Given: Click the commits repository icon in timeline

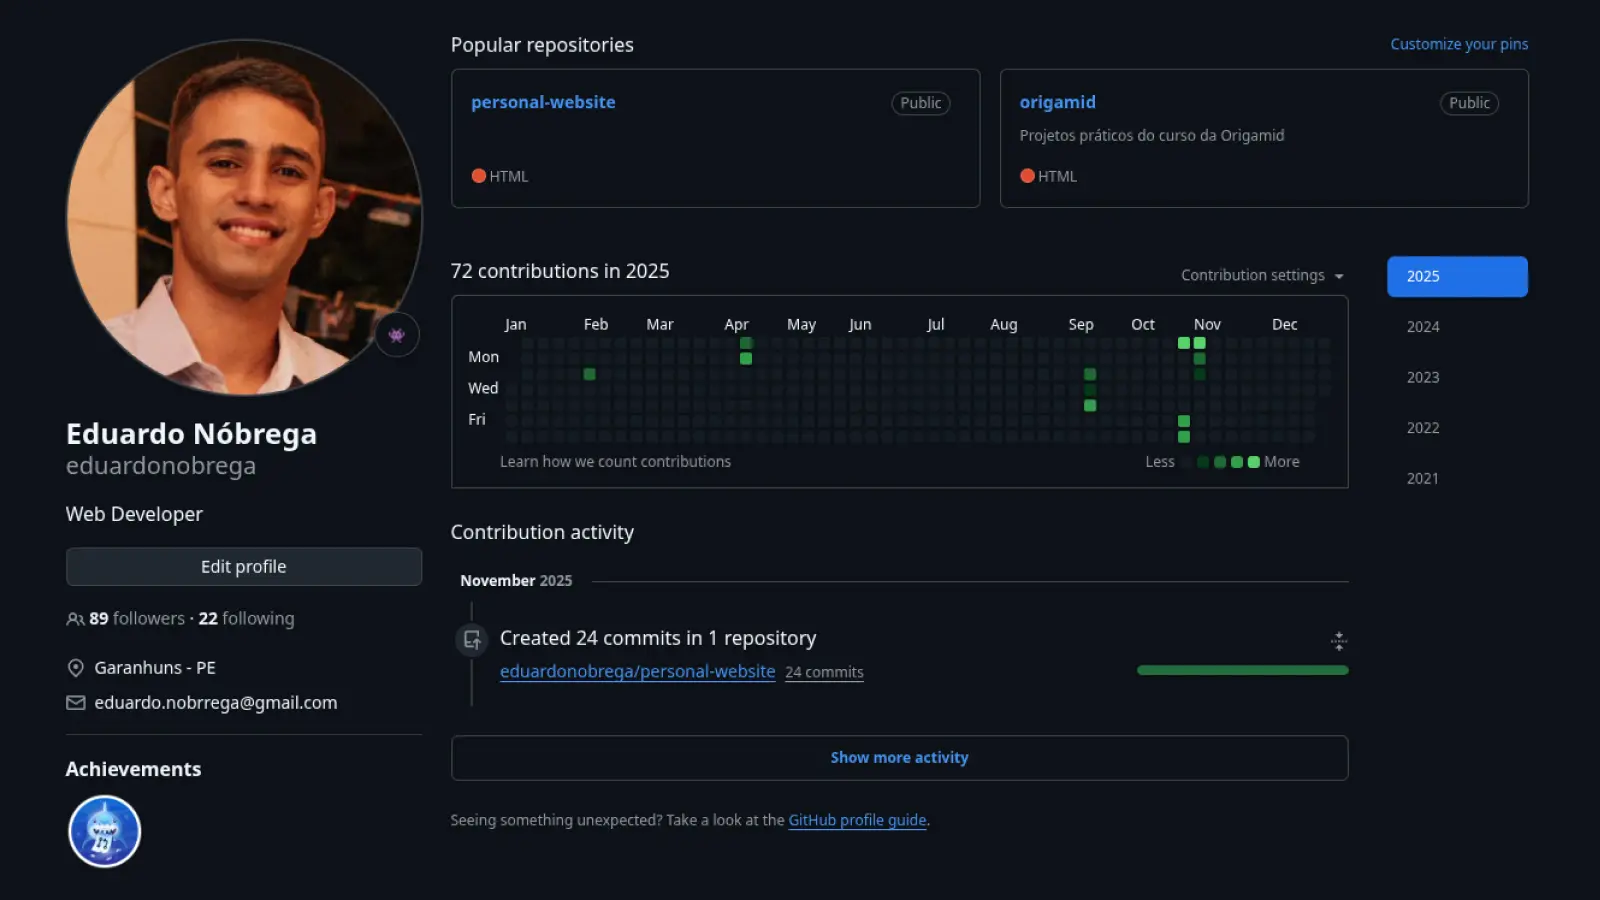Looking at the screenshot, I should pos(472,639).
